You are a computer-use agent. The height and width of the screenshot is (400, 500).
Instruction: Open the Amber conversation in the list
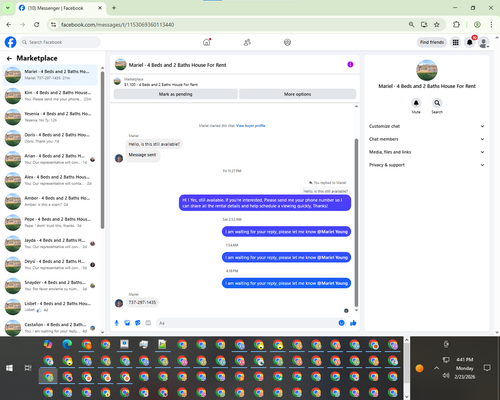(x=50, y=201)
